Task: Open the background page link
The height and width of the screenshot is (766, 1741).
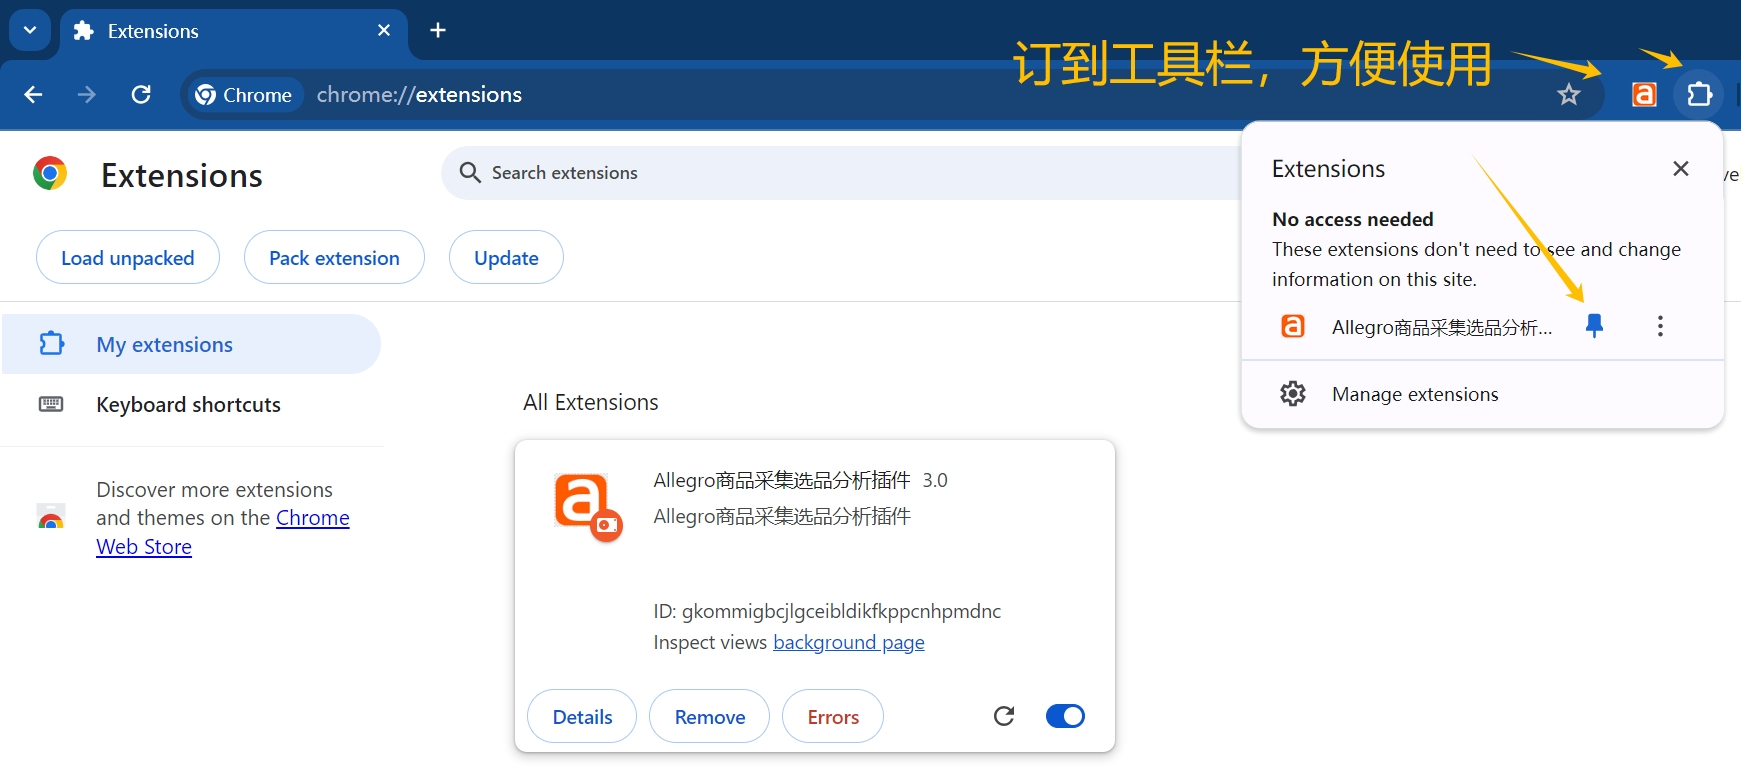Action: click(x=849, y=642)
